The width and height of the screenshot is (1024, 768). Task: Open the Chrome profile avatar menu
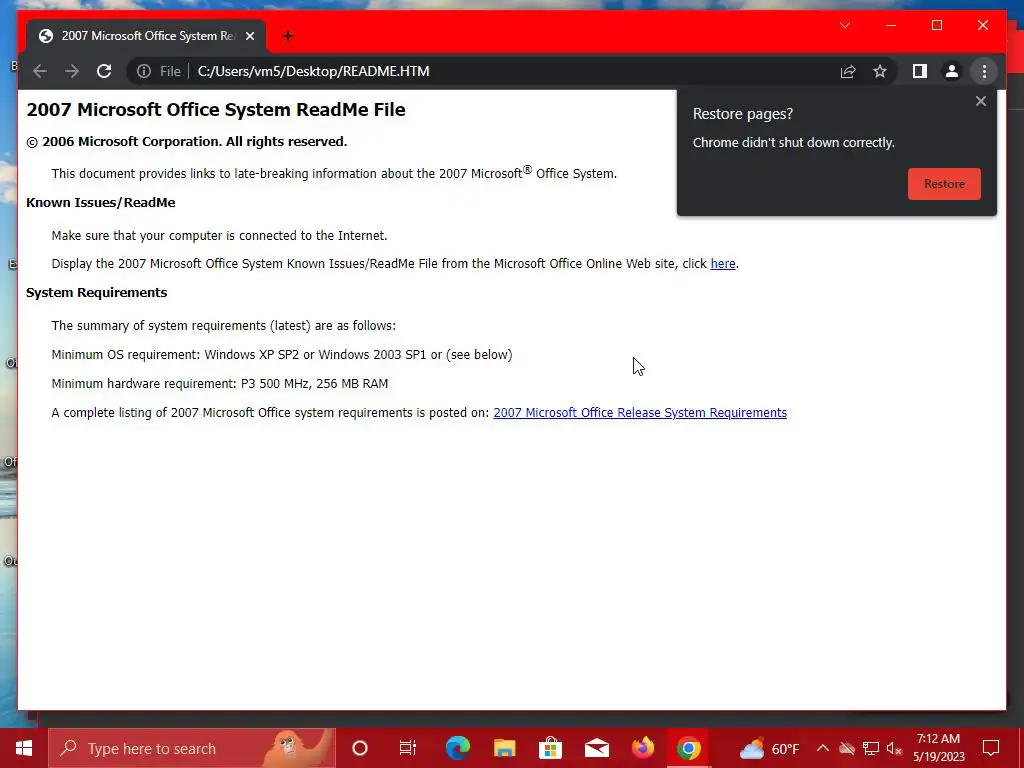[952, 71]
